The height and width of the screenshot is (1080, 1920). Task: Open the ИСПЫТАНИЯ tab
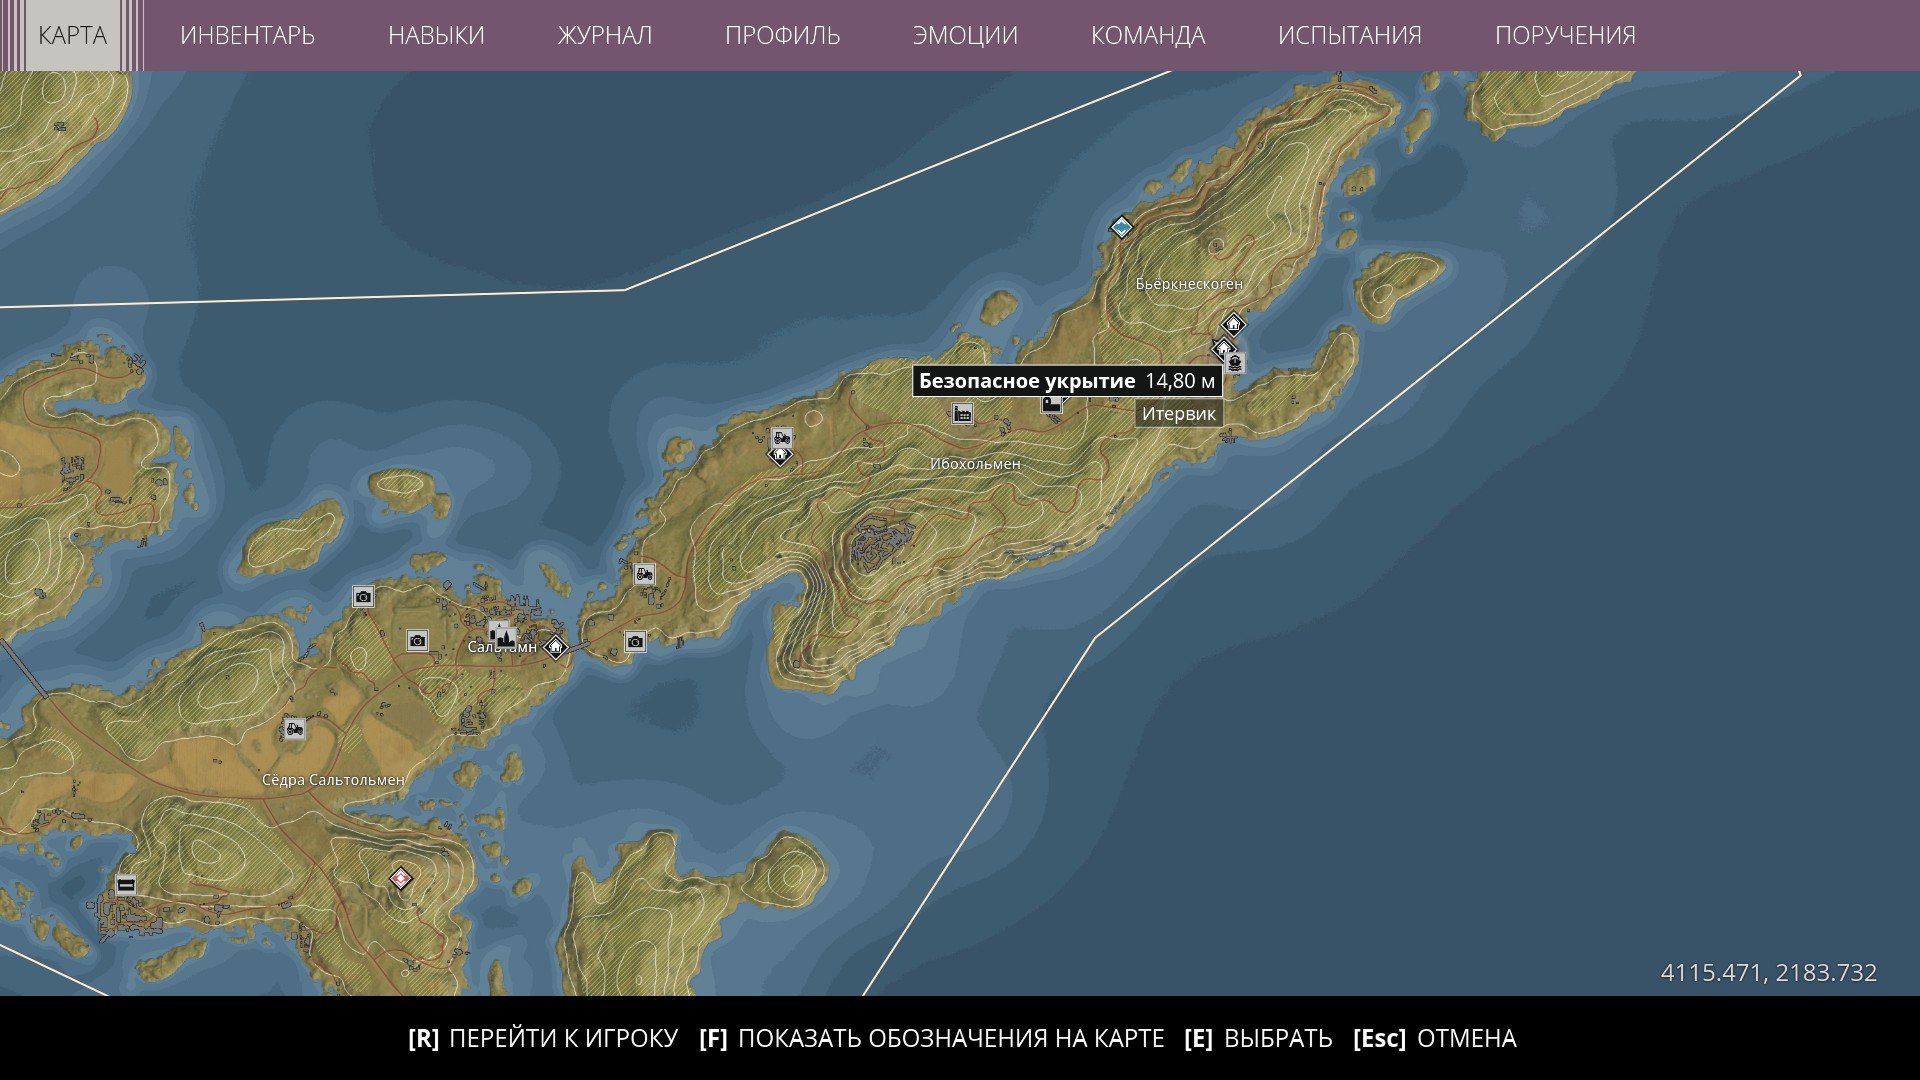pyautogui.click(x=1349, y=35)
